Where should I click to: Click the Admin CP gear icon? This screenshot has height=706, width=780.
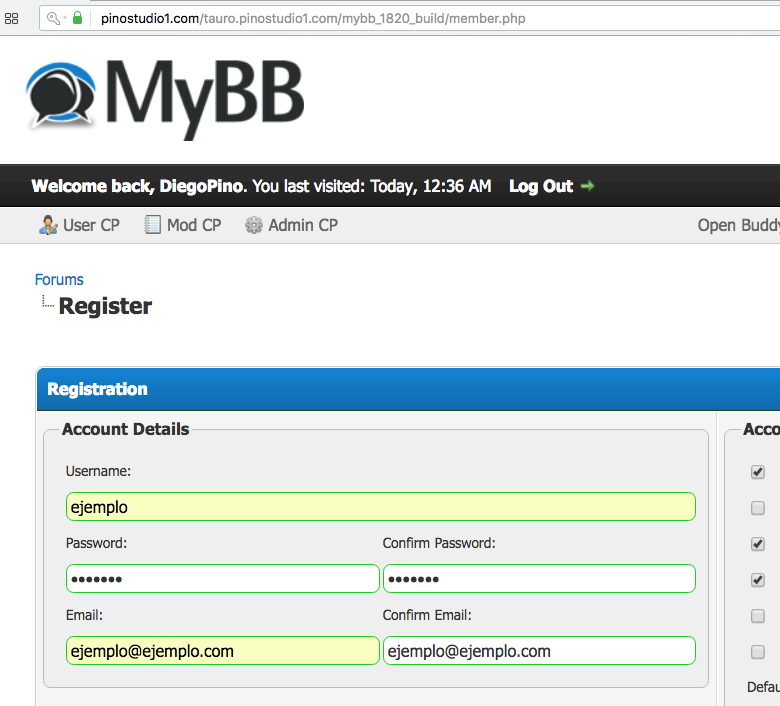point(254,225)
